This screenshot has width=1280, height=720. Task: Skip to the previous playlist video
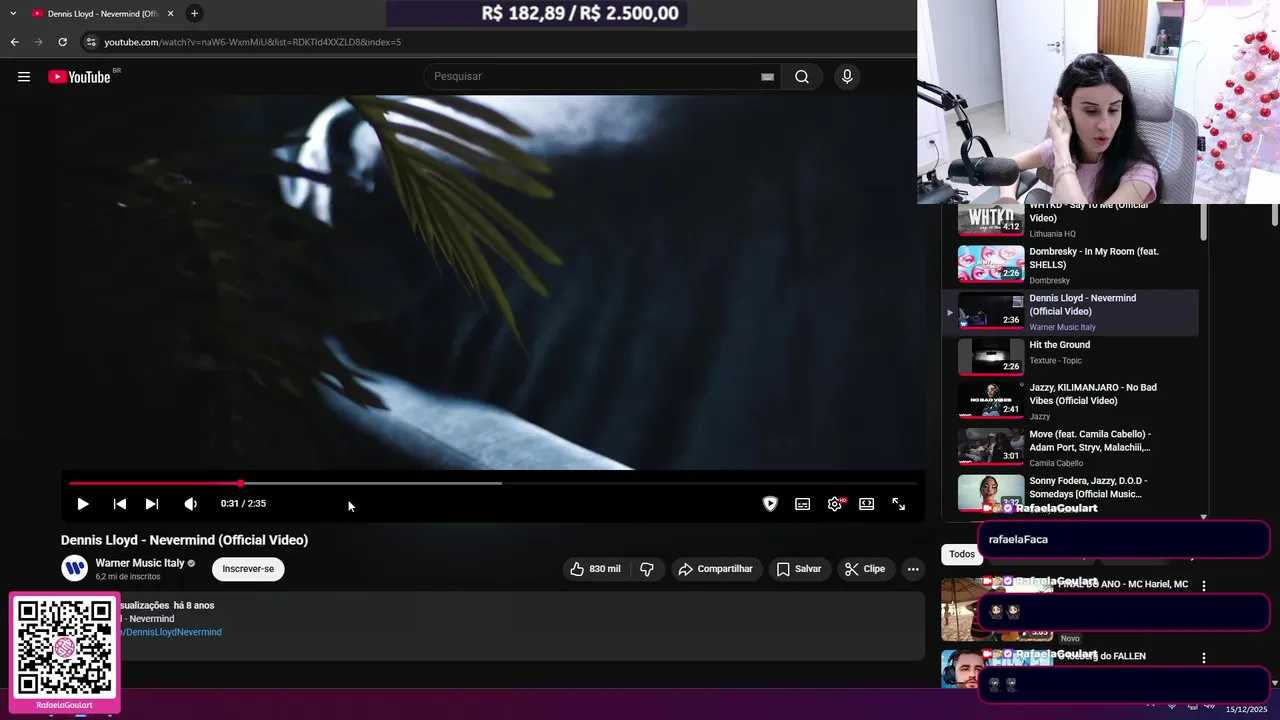click(x=120, y=504)
